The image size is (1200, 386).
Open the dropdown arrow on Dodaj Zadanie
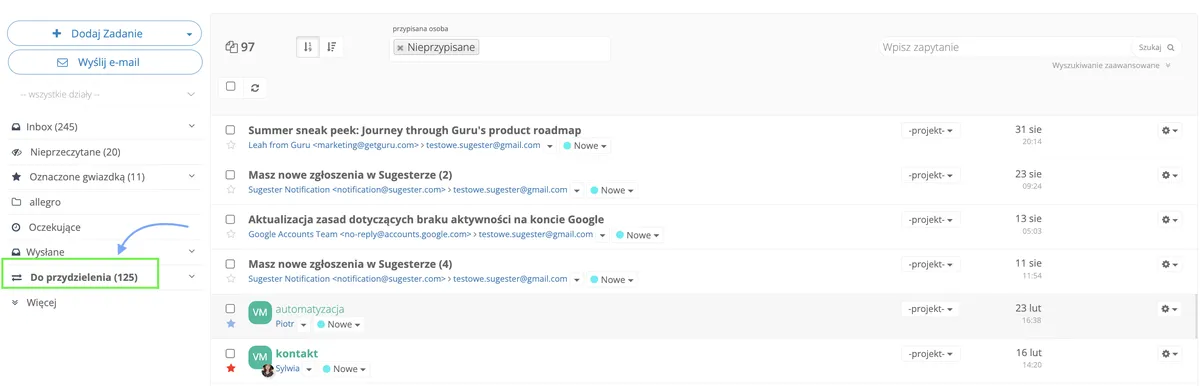coord(188,34)
